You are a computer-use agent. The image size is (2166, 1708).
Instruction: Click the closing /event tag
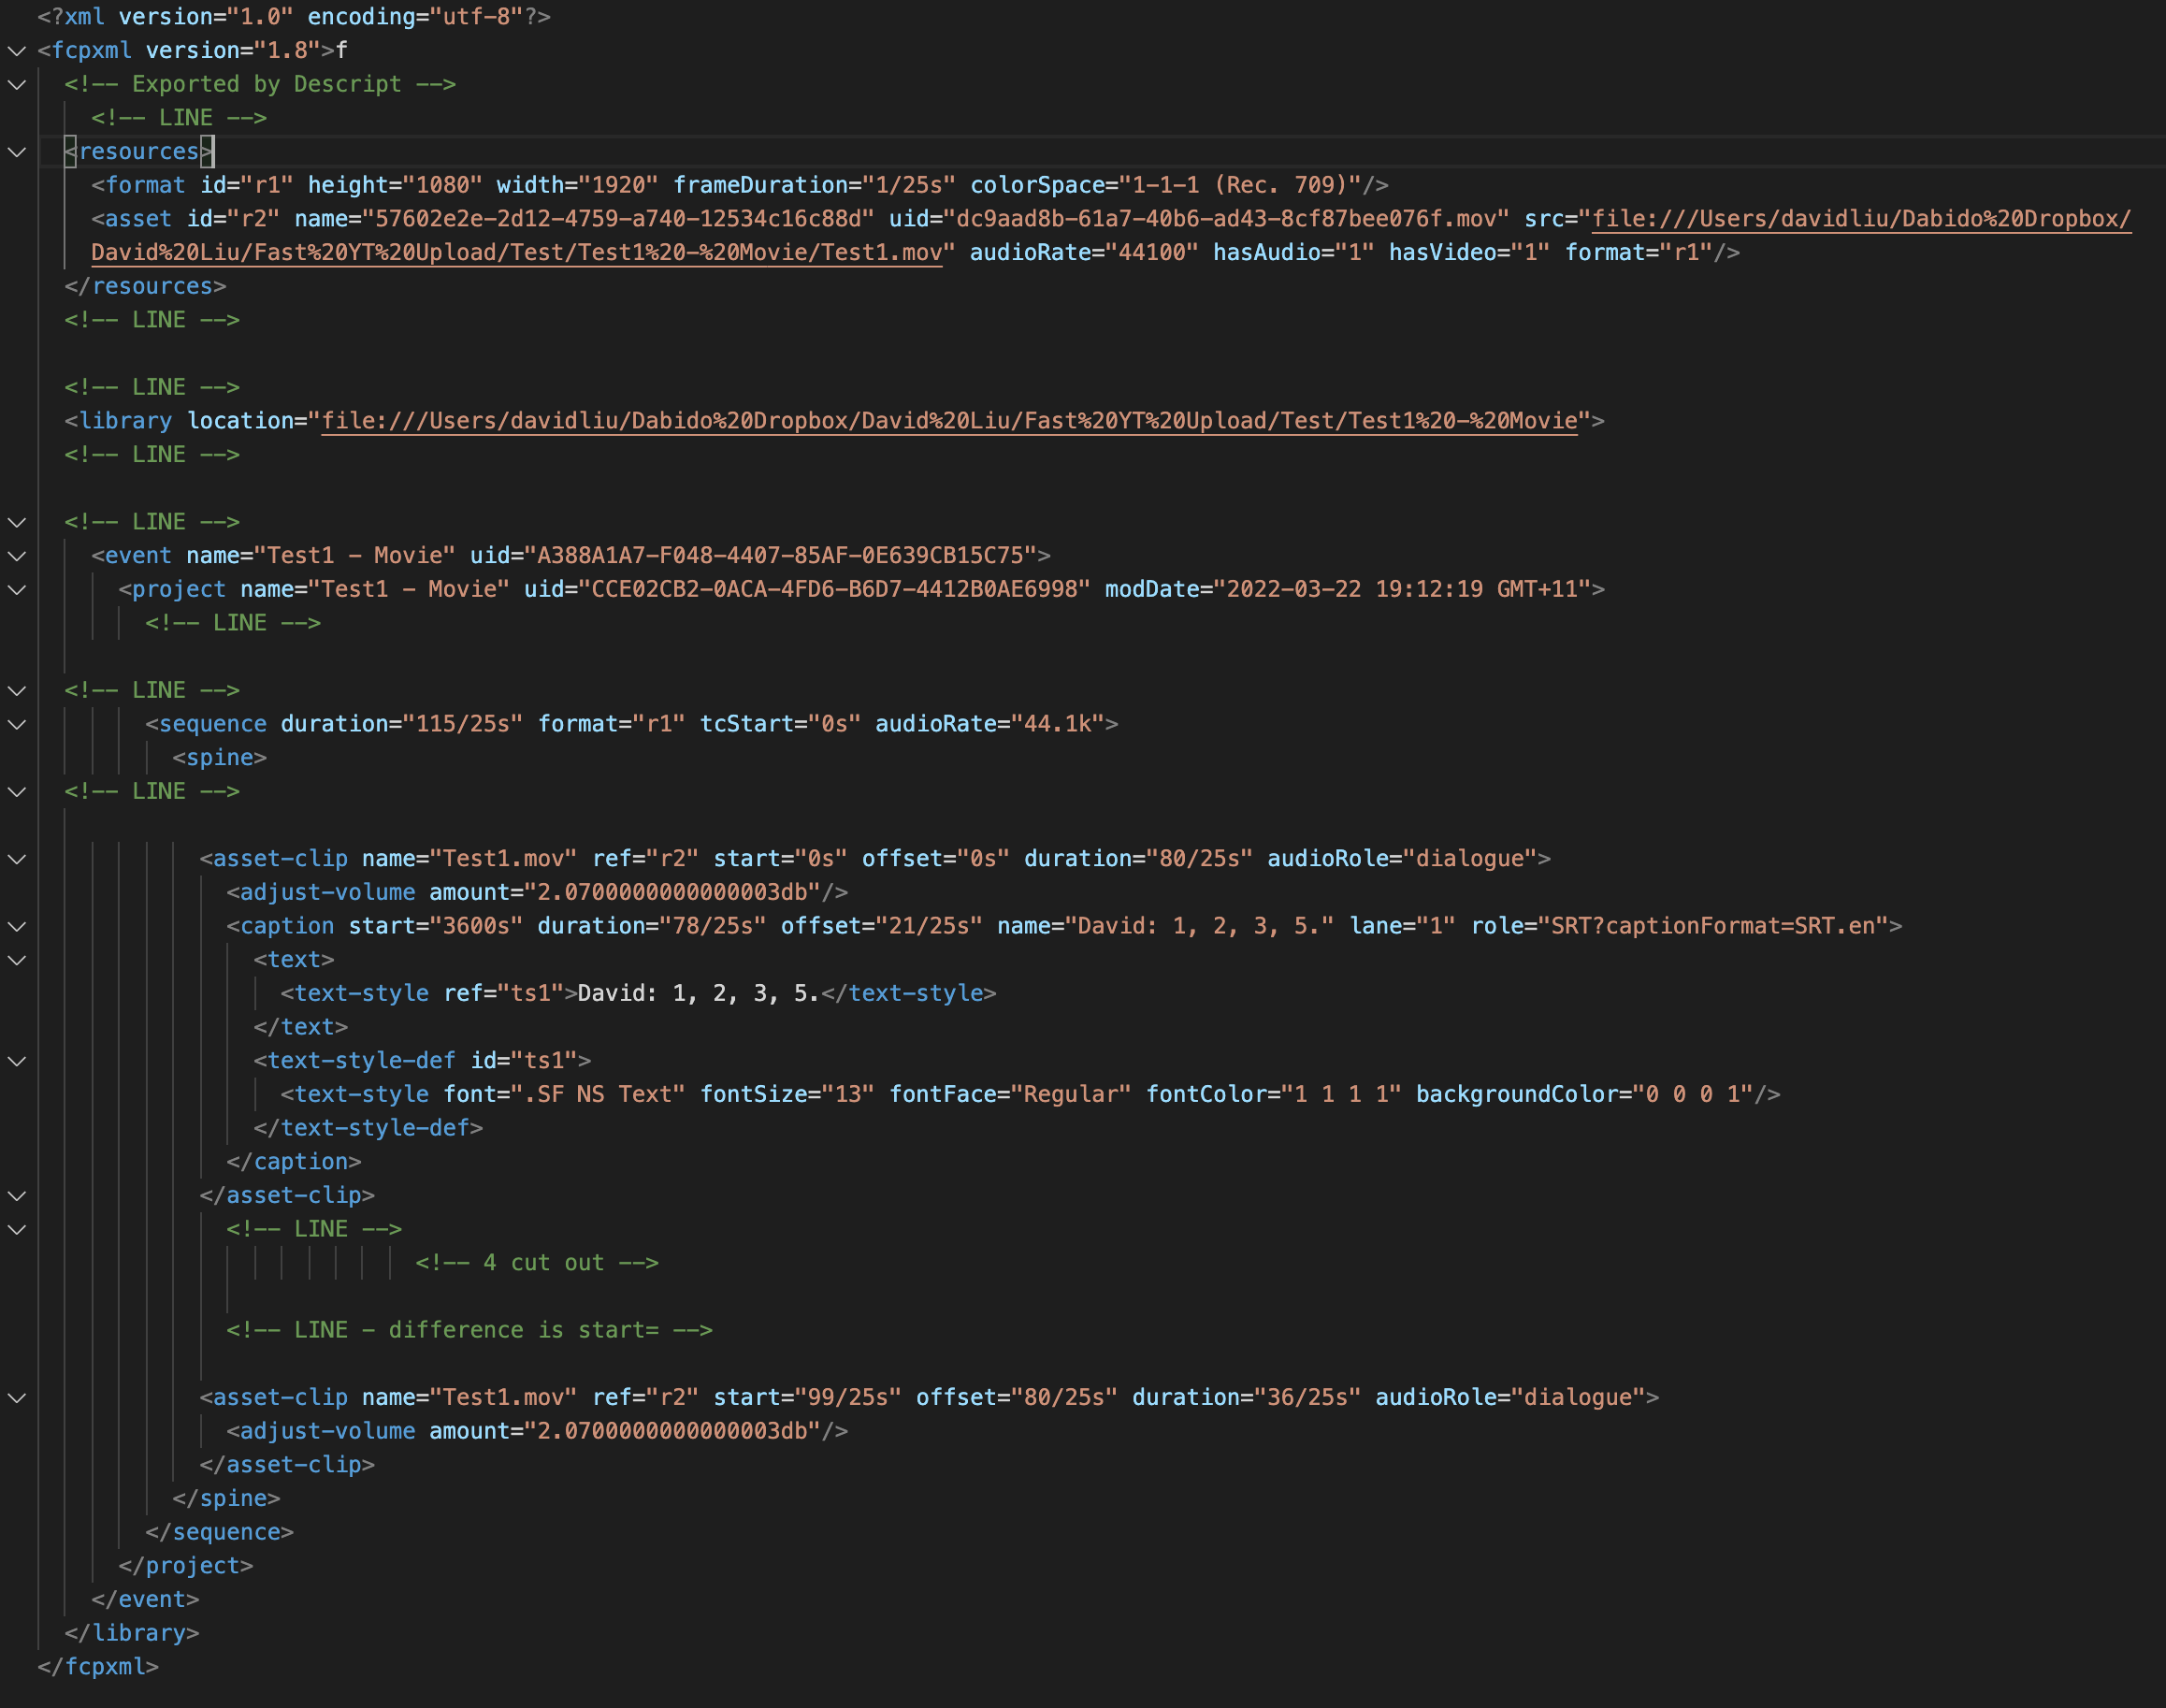pyautogui.click(x=145, y=1600)
